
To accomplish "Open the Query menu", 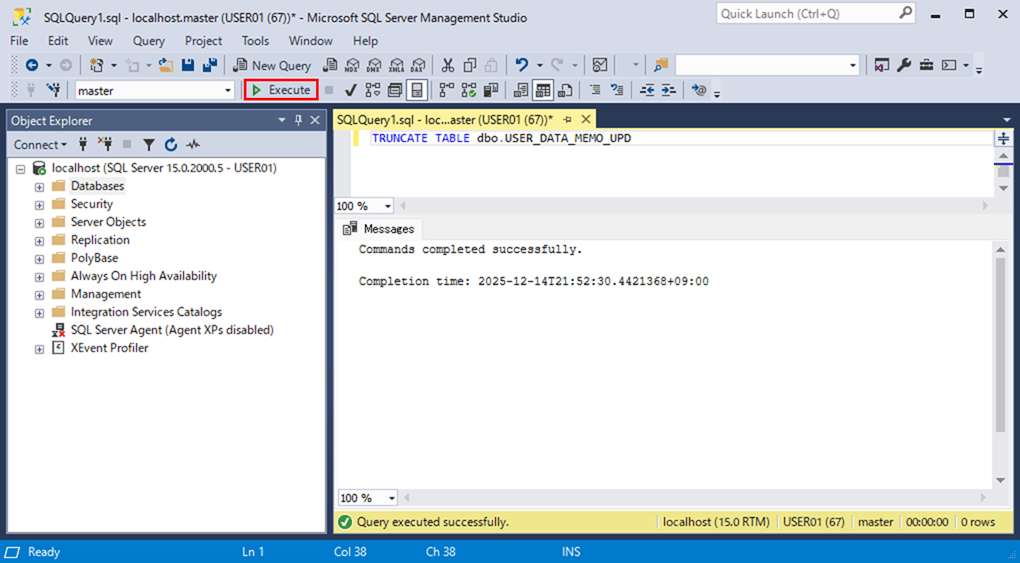I will tap(148, 41).
